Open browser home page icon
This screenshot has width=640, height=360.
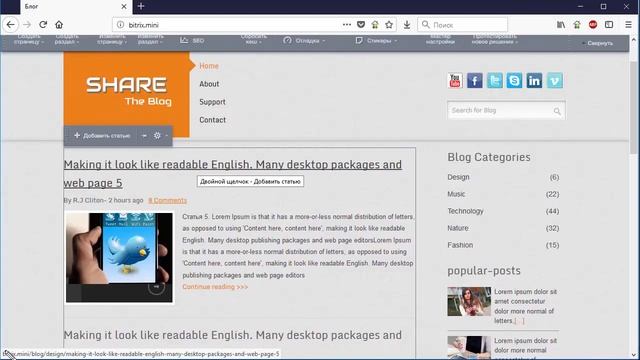pyautogui.click(x=59, y=24)
